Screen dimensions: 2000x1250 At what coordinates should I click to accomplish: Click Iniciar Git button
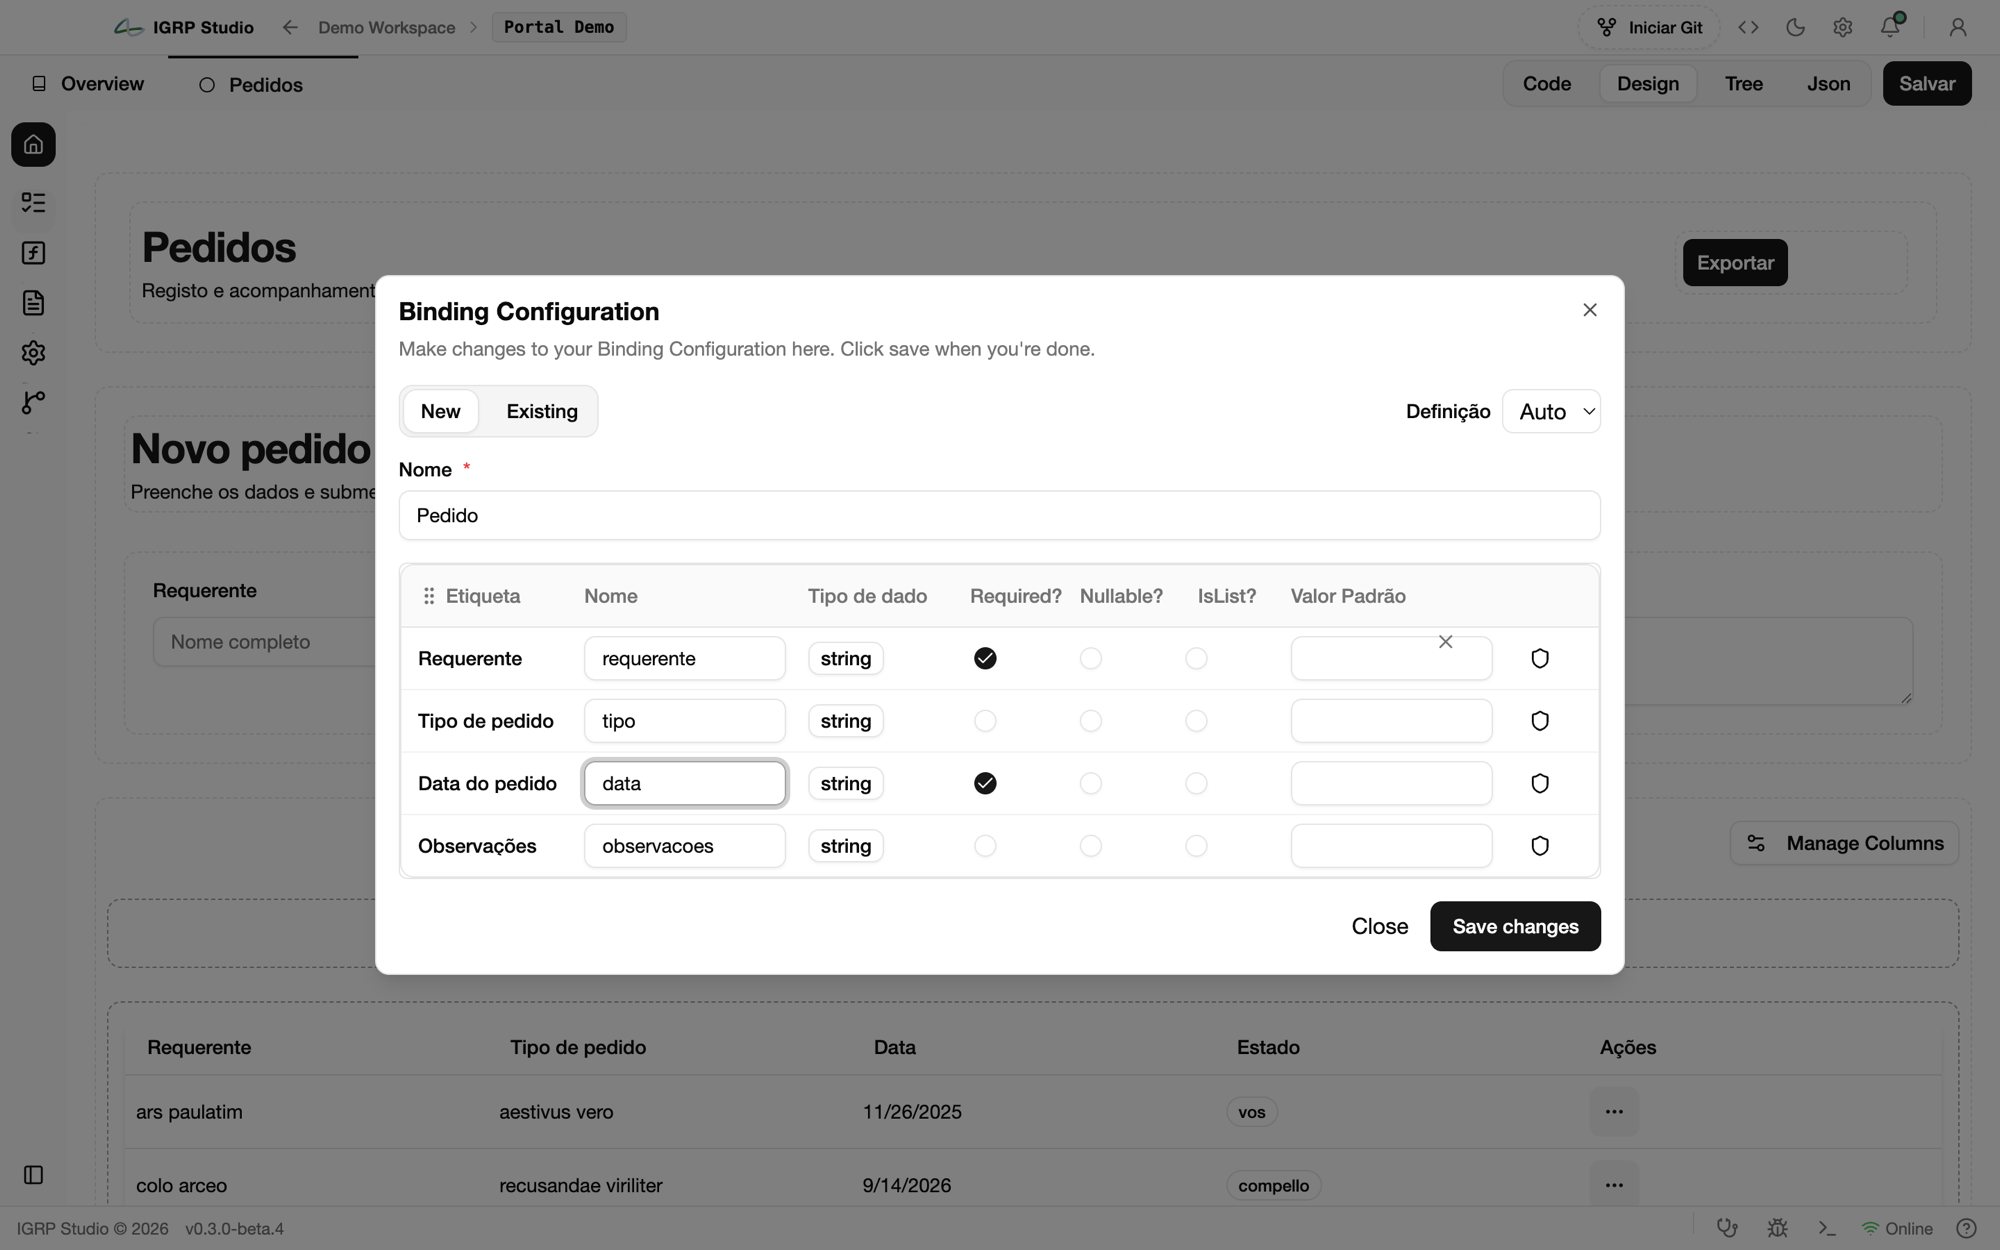tap(1649, 28)
